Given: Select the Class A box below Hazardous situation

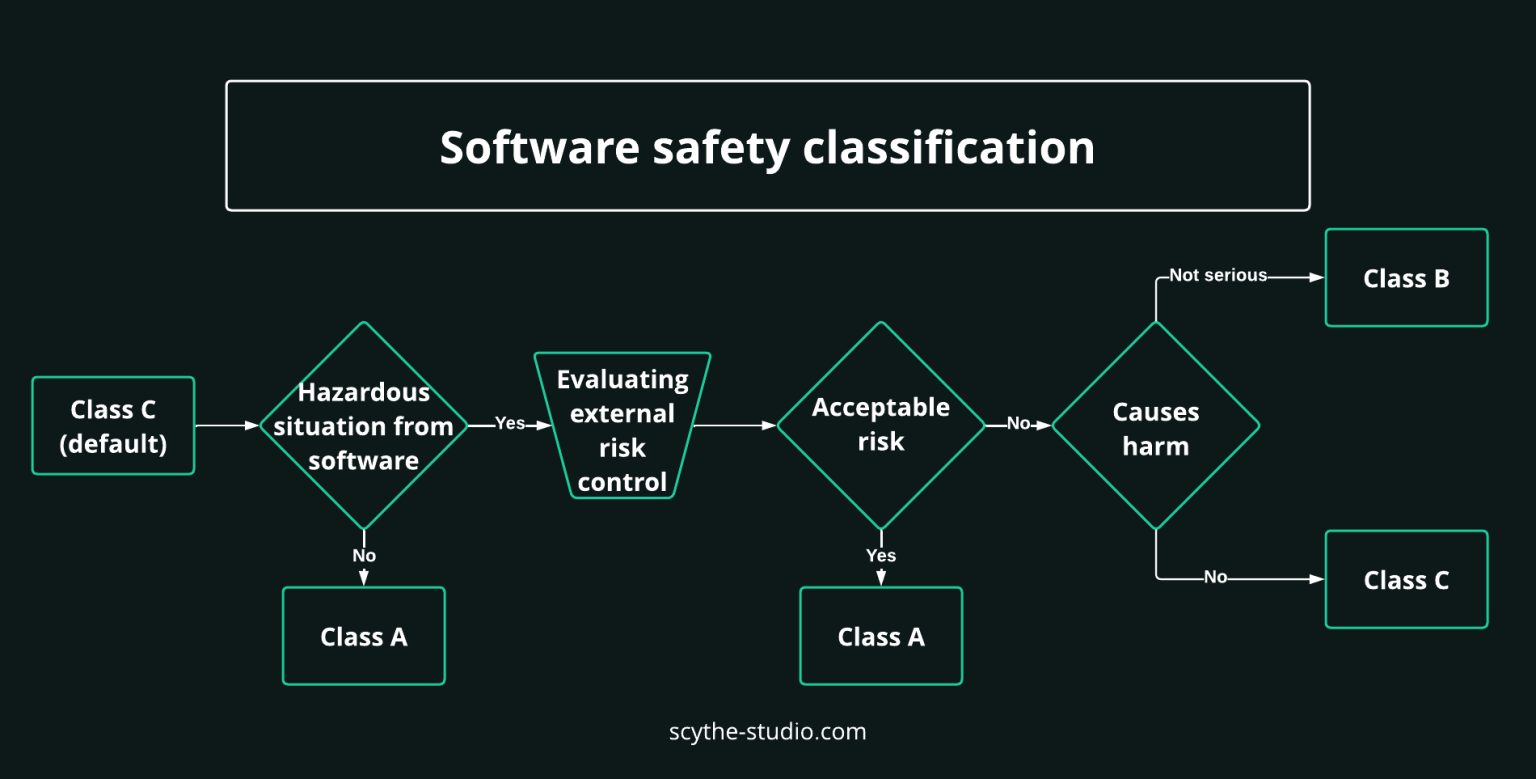Looking at the screenshot, I should [x=364, y=636].
